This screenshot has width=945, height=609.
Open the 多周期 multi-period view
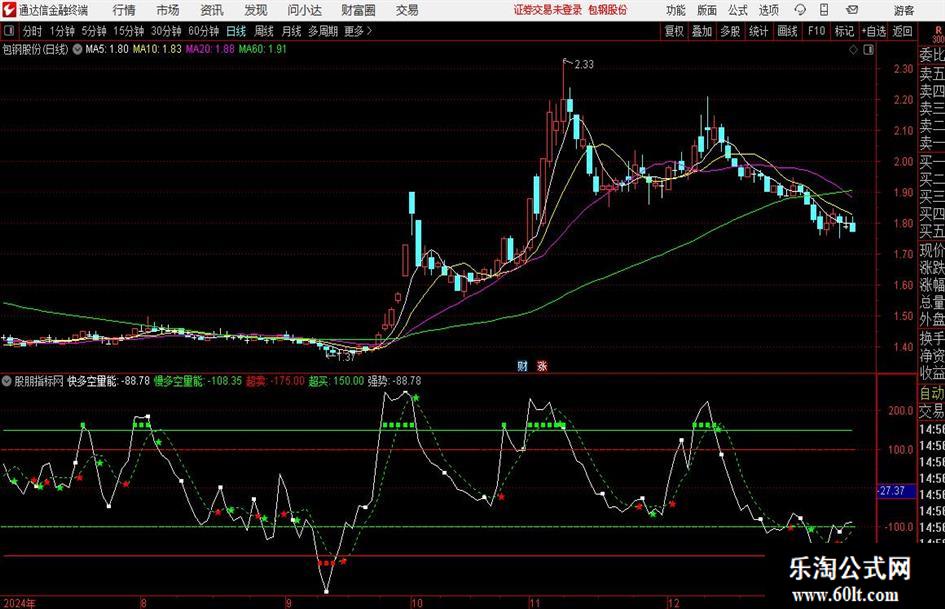tap(323, 31)
